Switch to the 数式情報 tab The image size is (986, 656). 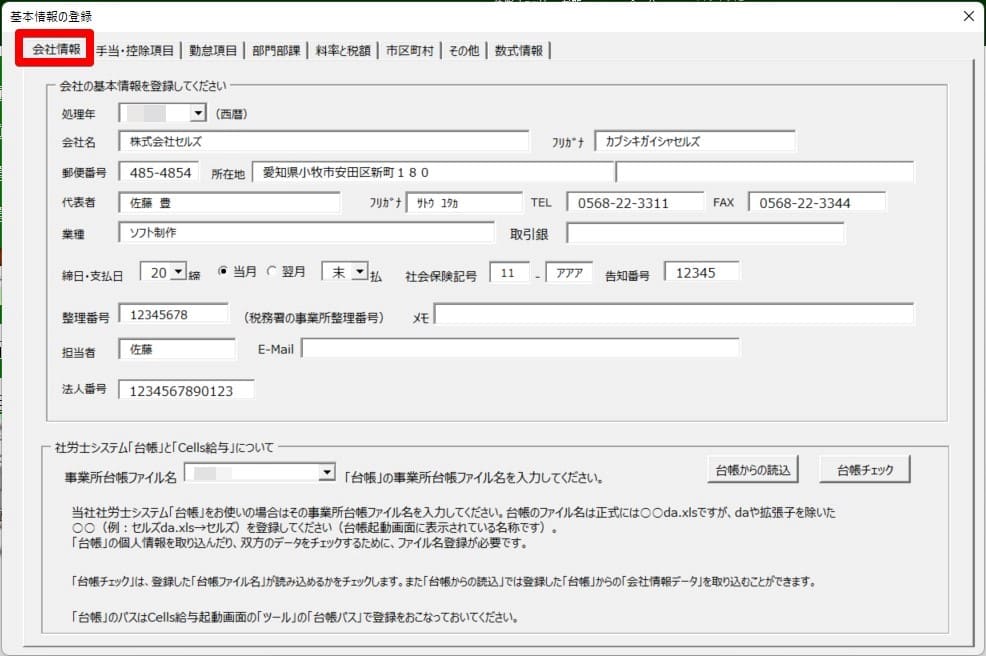click(x=520, y=51)
